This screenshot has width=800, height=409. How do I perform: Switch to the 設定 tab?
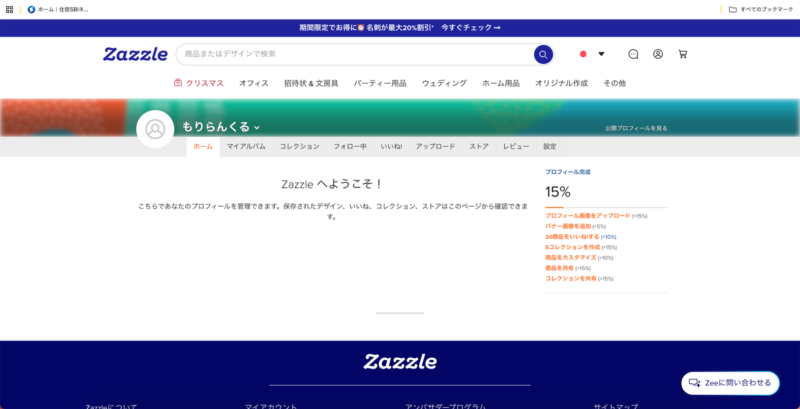coord(550,146)
